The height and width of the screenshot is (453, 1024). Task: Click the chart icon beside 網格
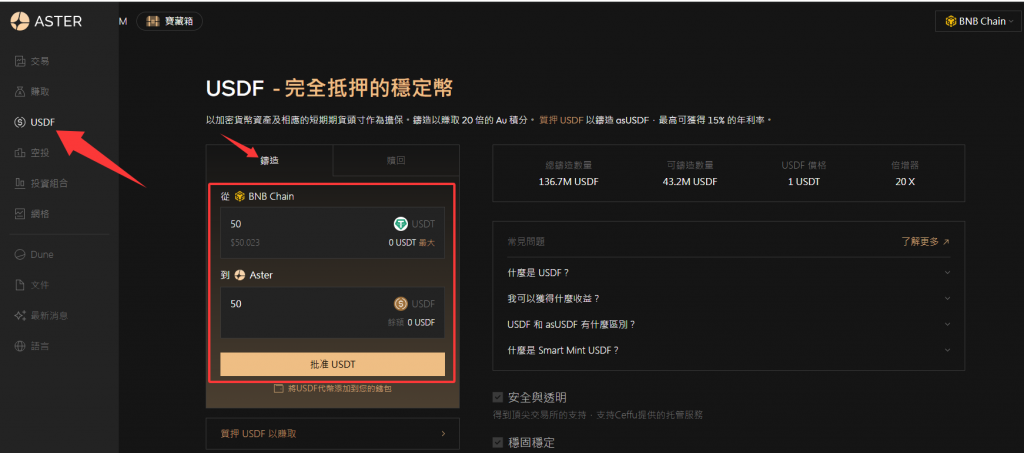20,213
